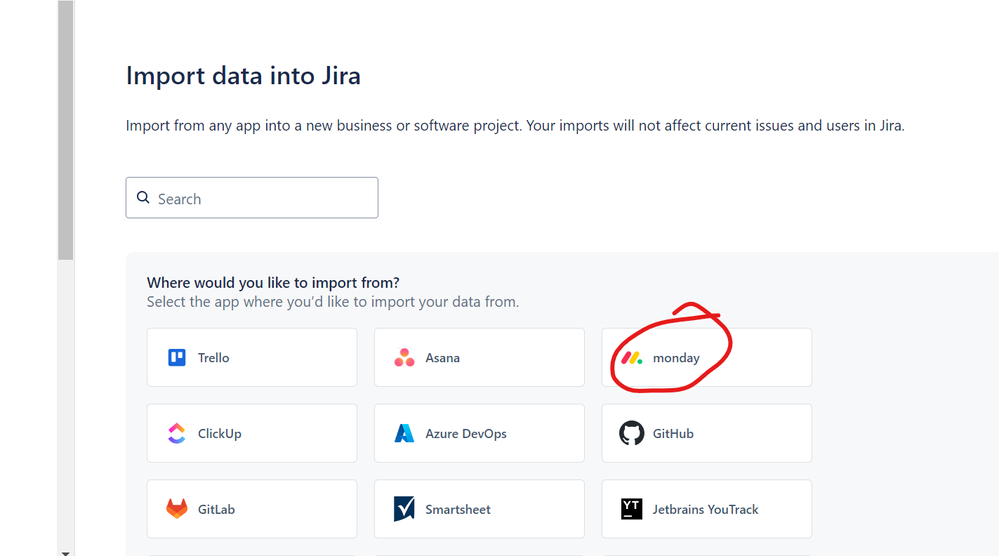
Task: Choose the Jetbrains YouTrack import card
Action: click(707, 509)
